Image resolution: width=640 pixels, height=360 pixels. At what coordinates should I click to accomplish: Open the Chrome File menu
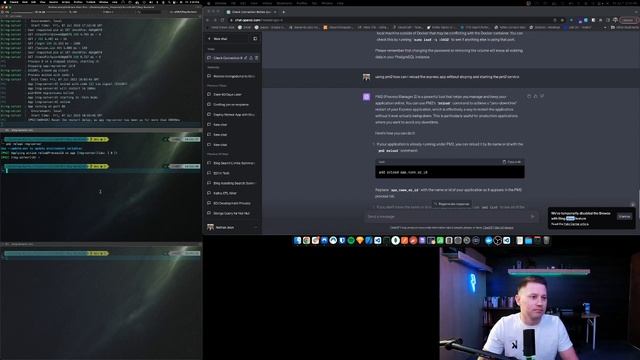coord(233,3)
